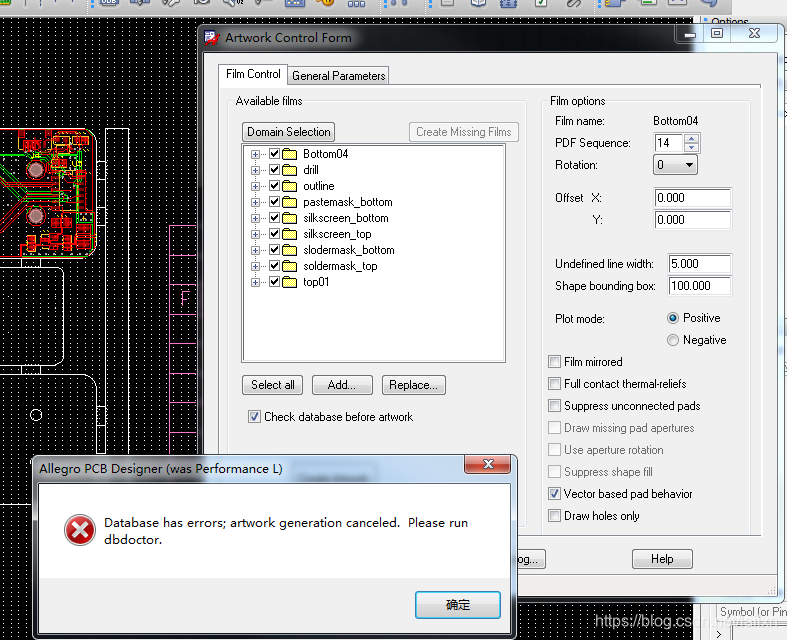Click the silkscreen_top folder icon

click(290, 234)
